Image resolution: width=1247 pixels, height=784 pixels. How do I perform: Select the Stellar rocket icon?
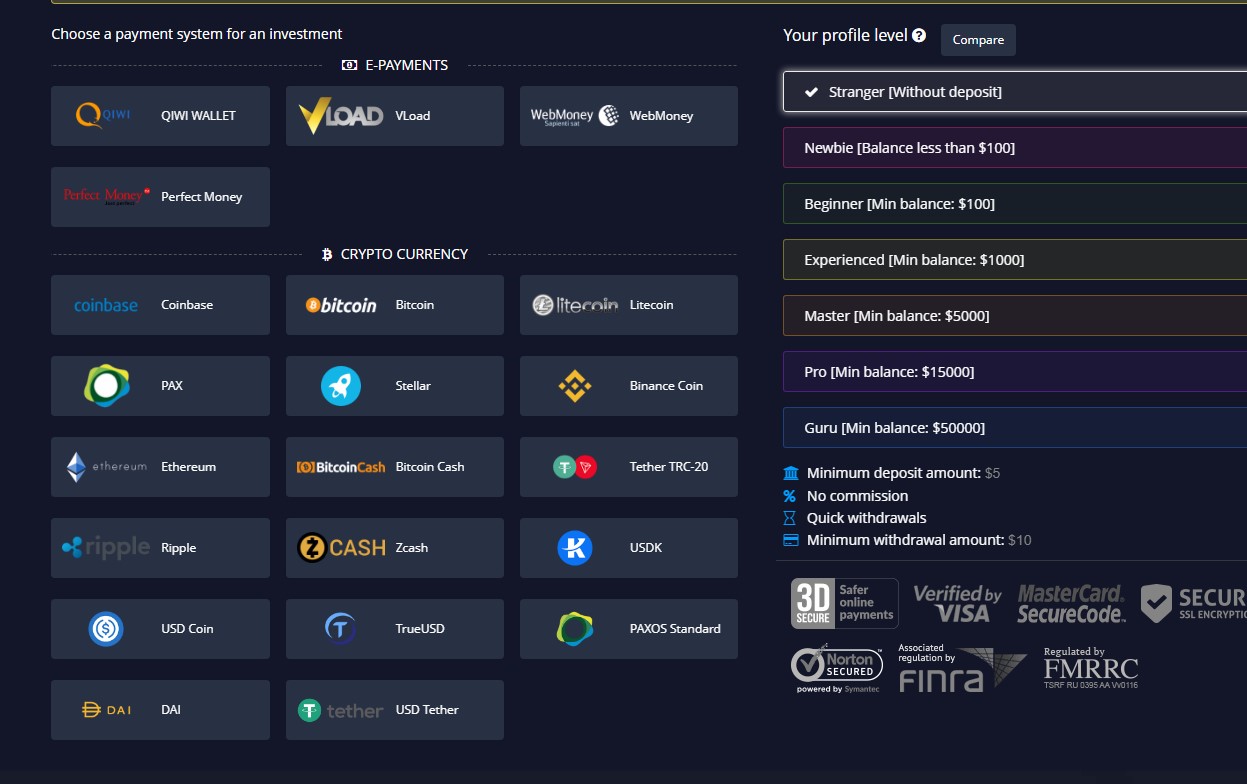coord(341,386)
